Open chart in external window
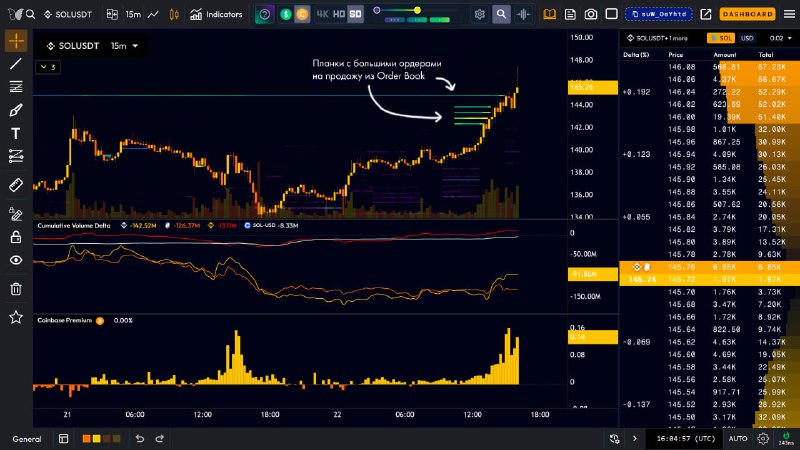 706,14
